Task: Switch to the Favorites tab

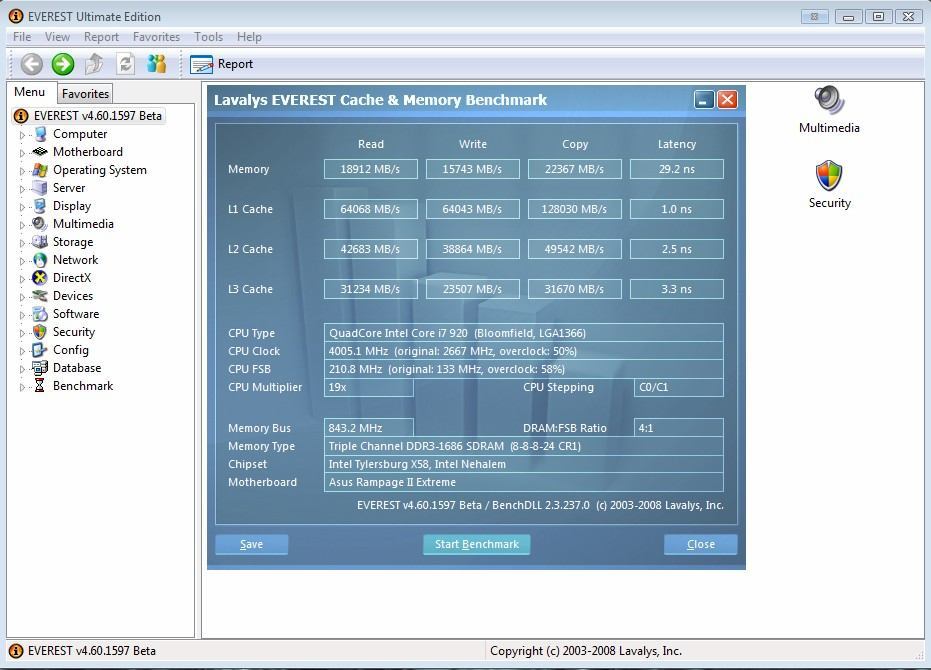Action: [85, 94]
